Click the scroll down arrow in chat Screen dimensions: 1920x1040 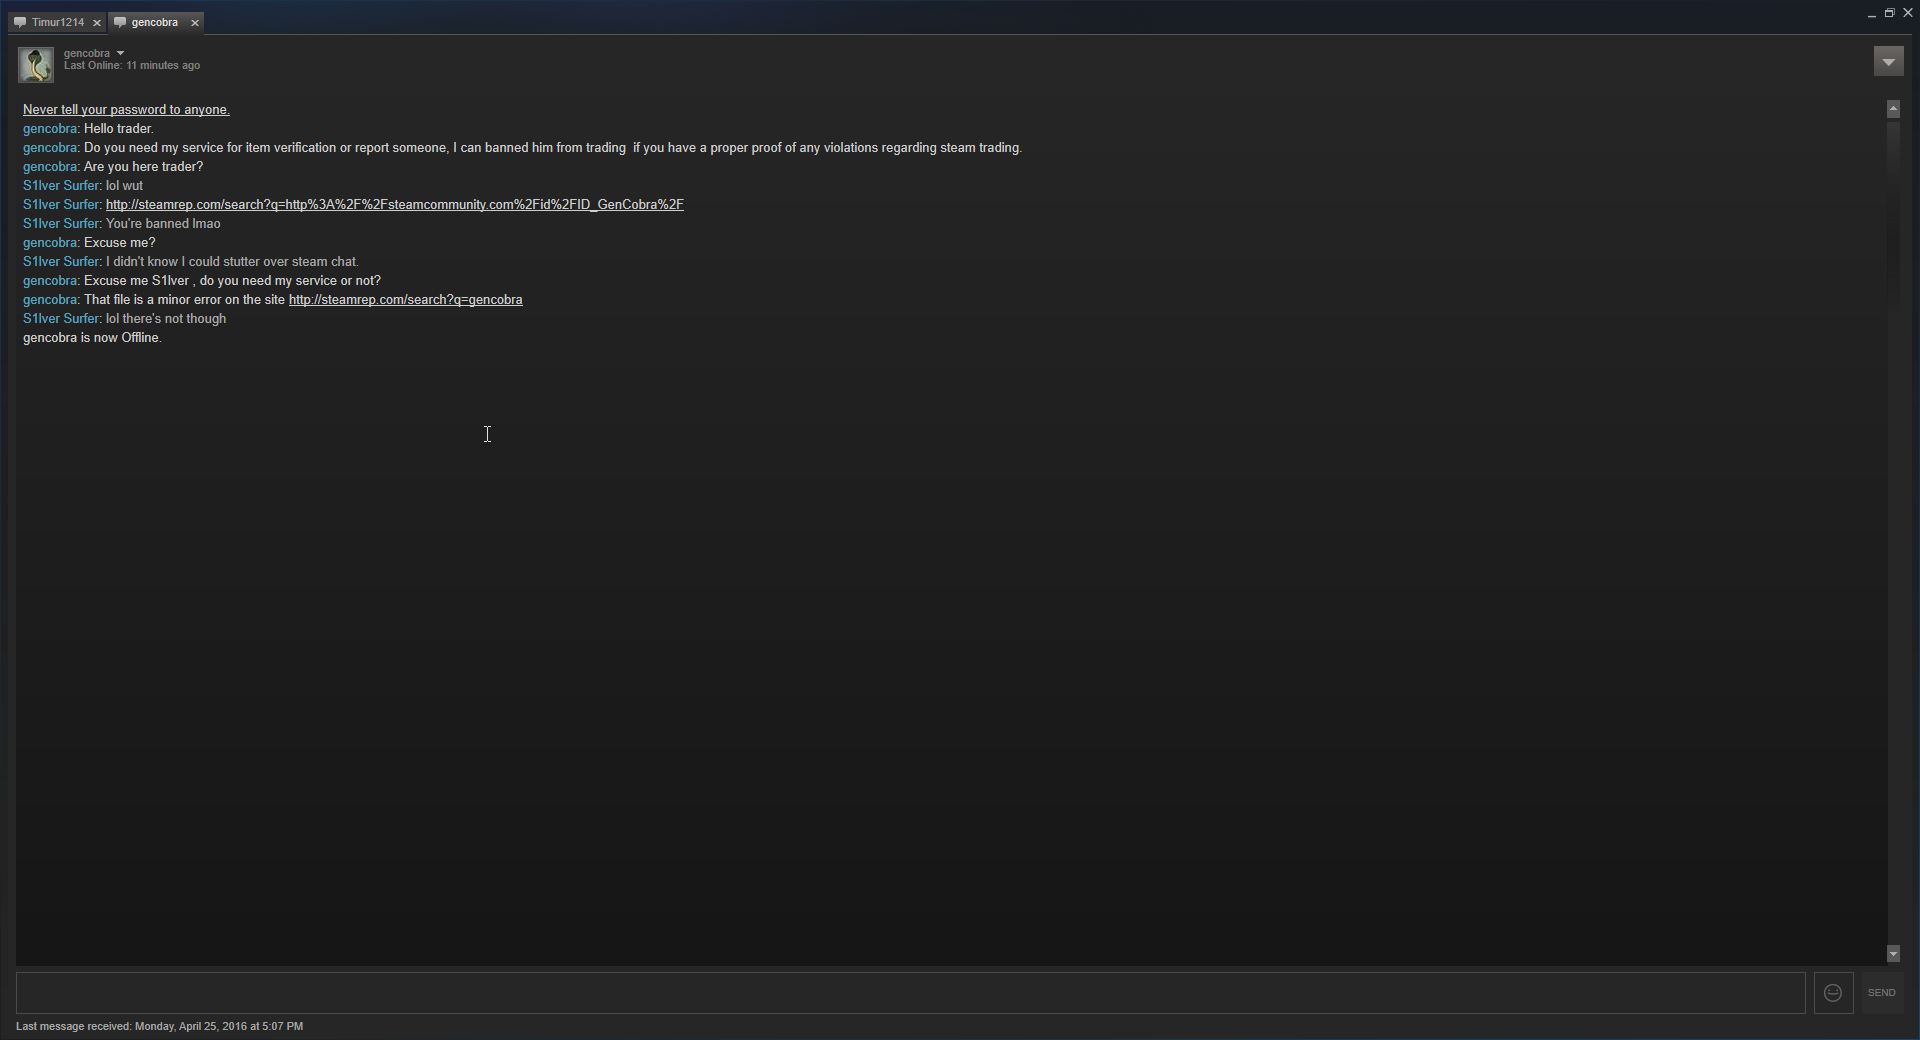[1893, 954]
